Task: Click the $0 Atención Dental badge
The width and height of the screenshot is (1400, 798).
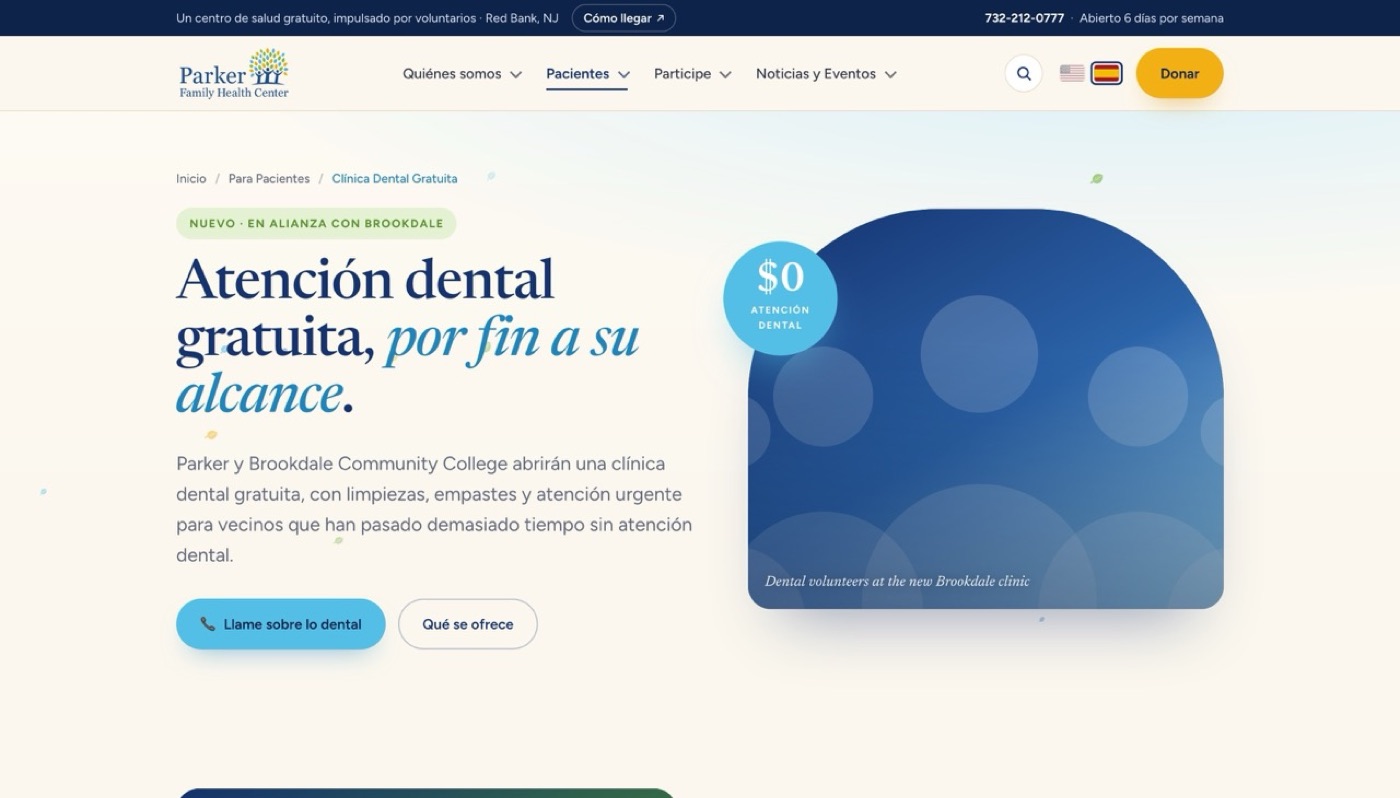Action: pyautogui.click(x=780, y=298)
